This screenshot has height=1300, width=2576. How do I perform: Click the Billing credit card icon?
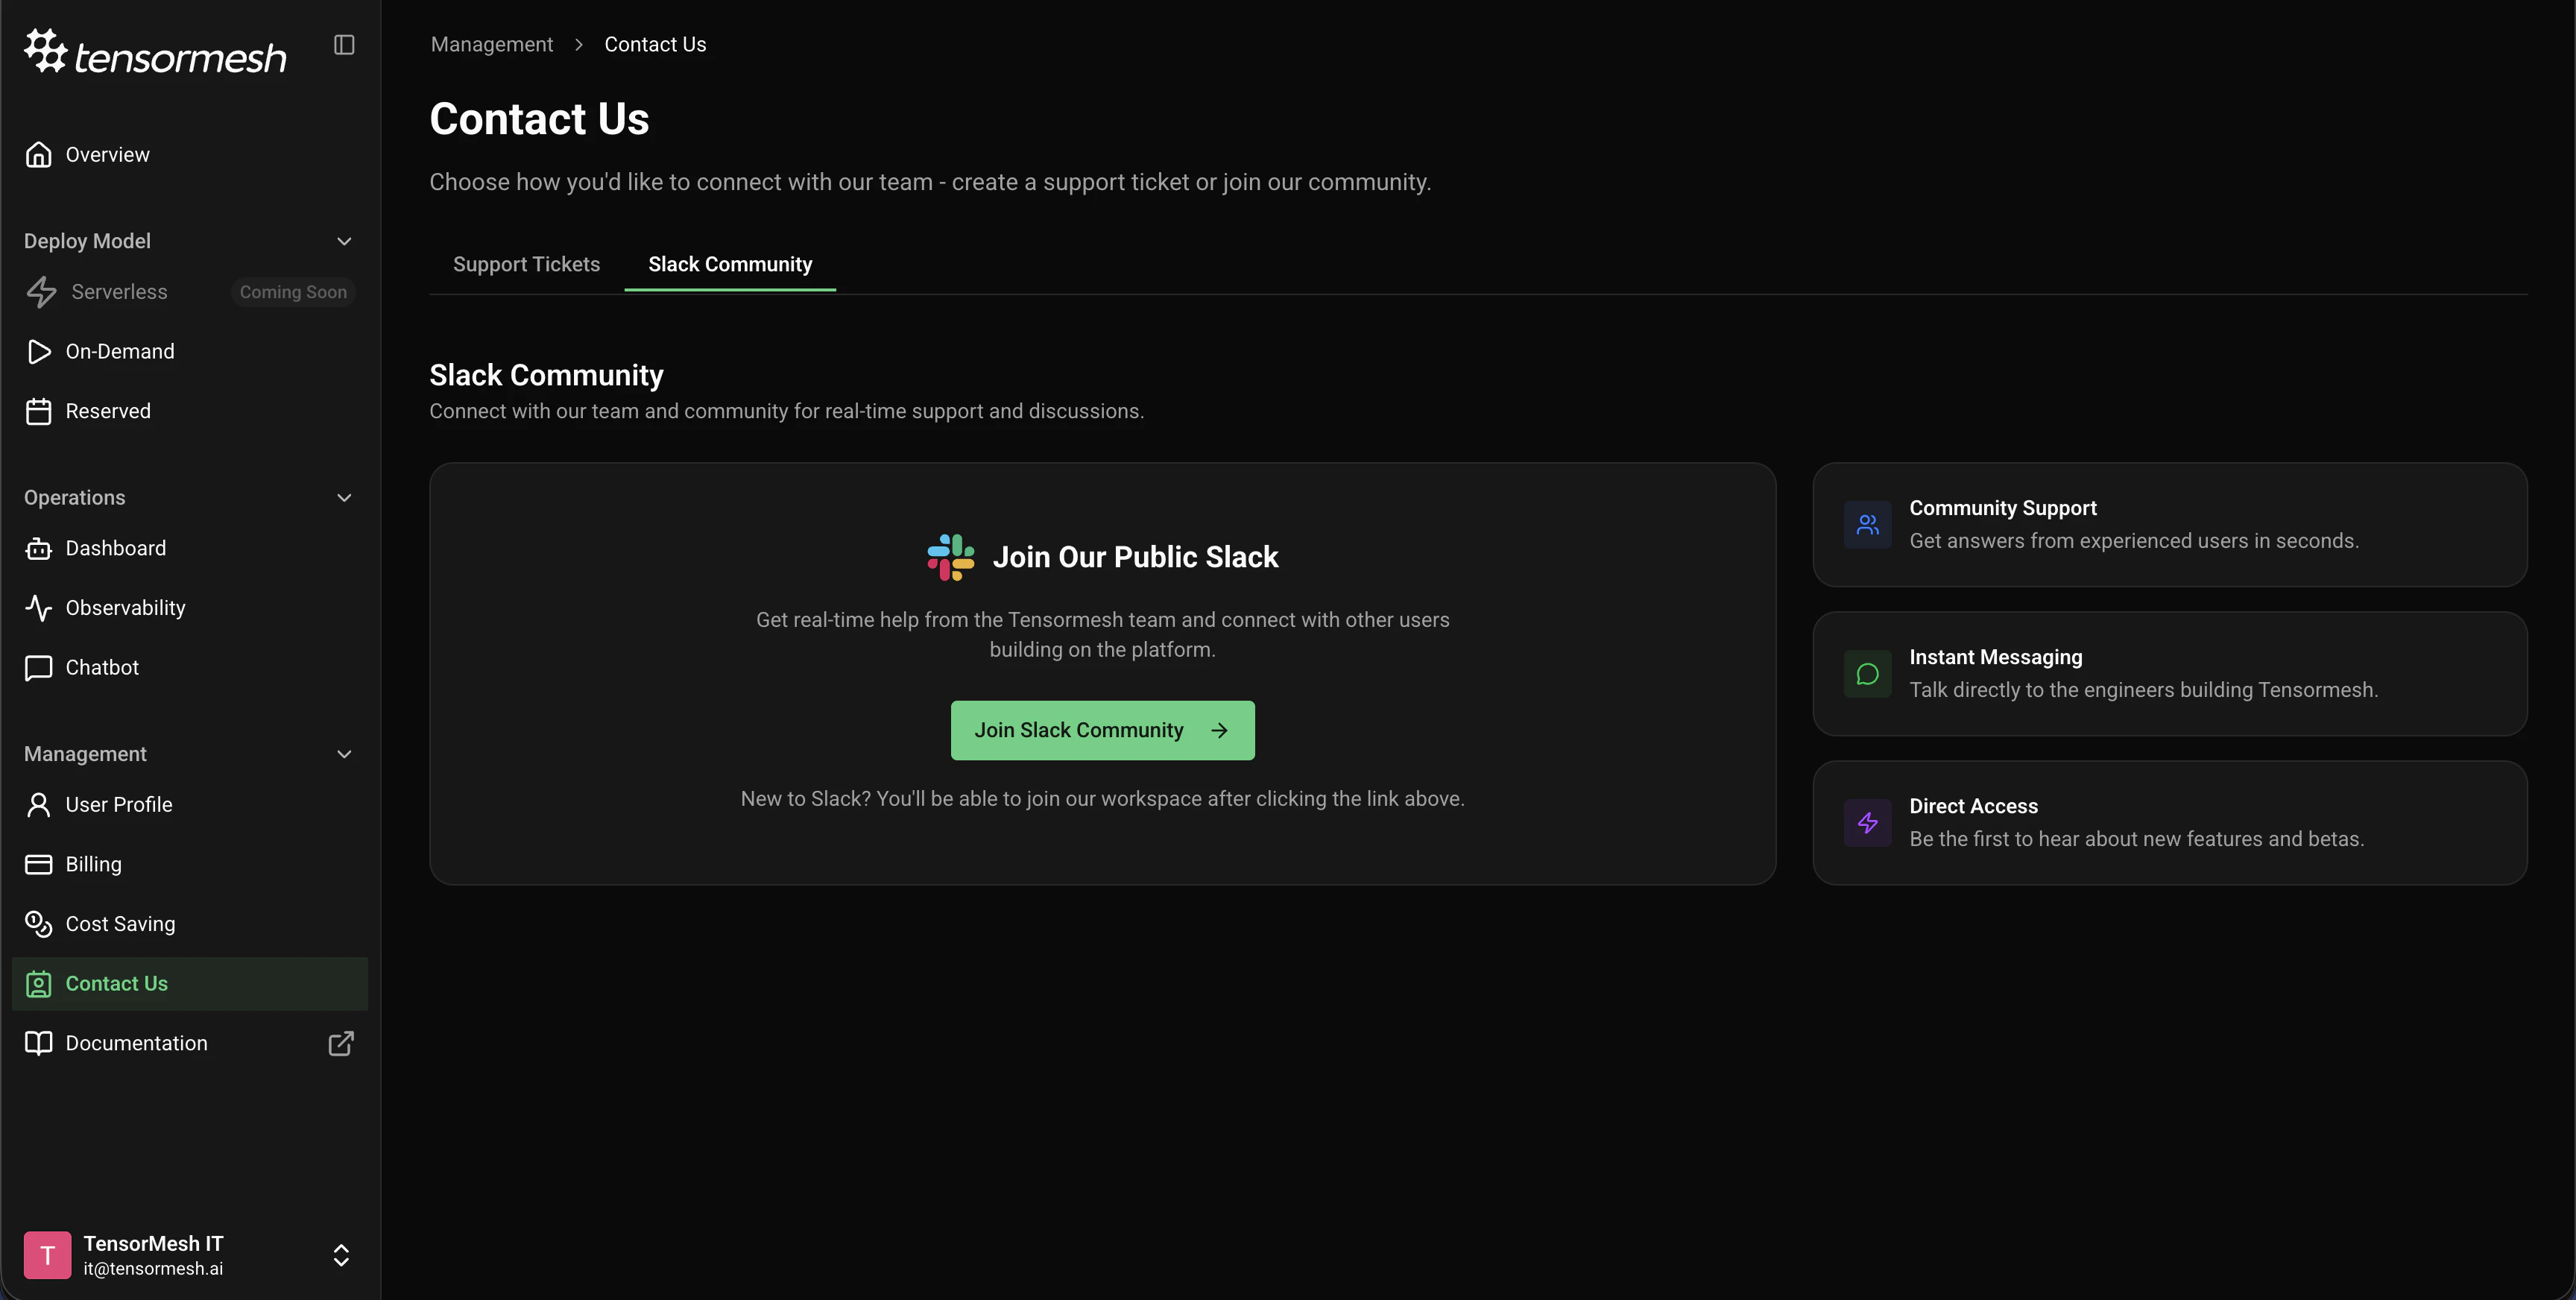tap(39, 865)
